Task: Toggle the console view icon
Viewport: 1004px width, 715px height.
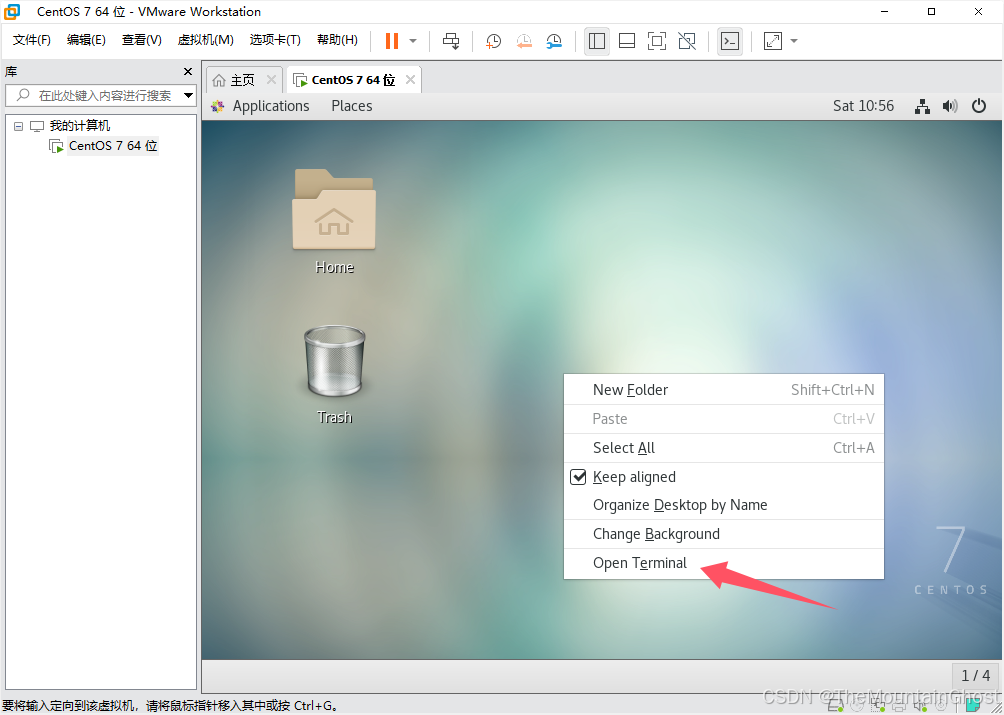Action: tap(730, 41)
